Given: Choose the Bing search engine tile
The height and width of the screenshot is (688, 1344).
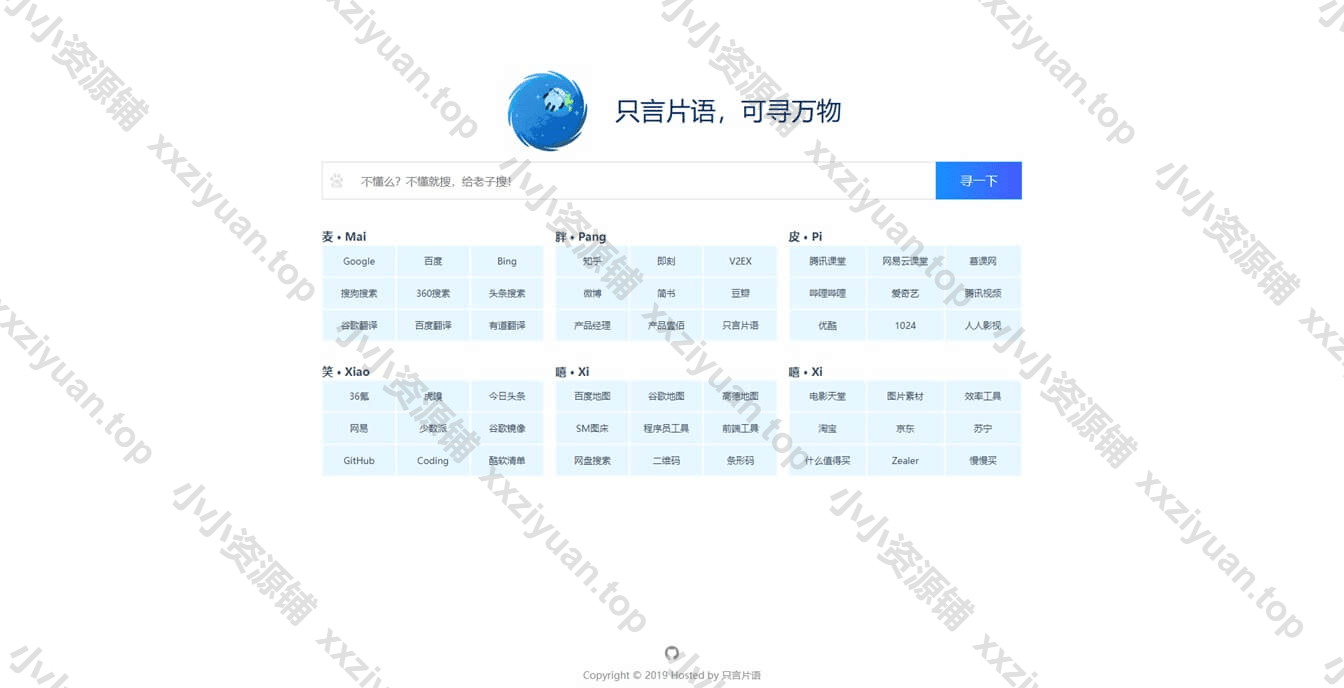Looking at the screenshot, I should click(507, 261).
